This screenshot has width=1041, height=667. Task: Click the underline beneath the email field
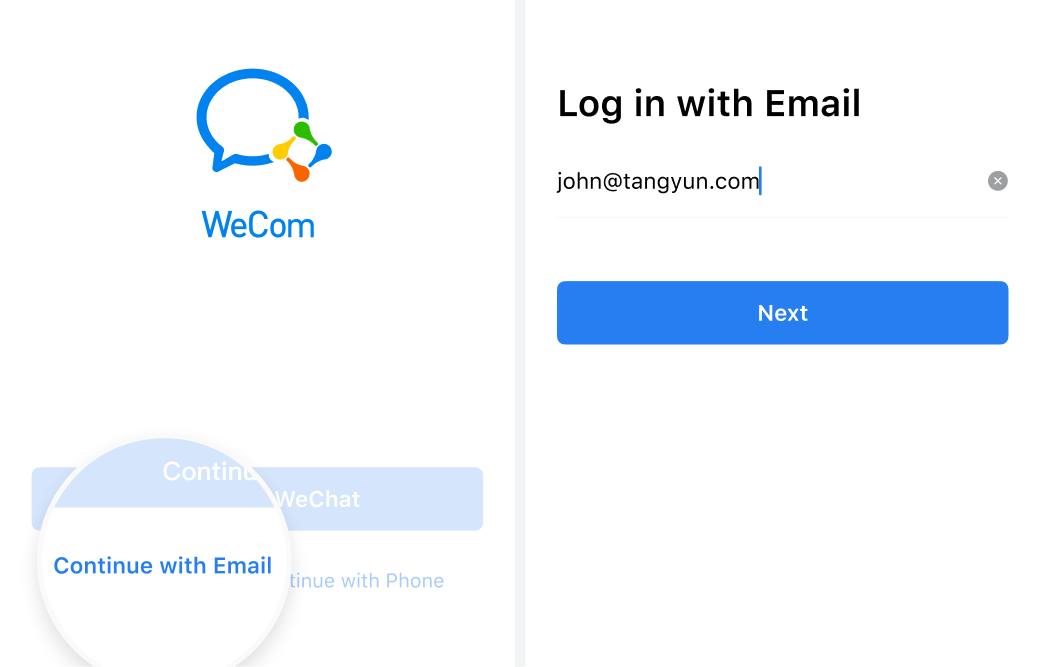782,217
